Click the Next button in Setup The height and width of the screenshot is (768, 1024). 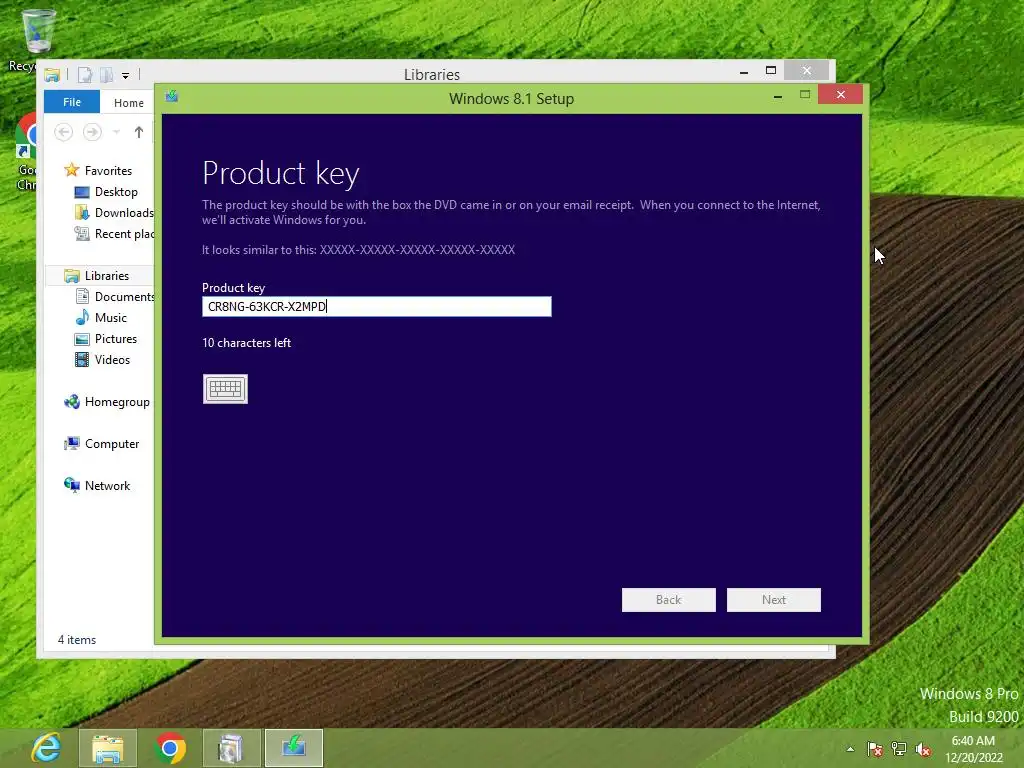(x=773, y=600)
